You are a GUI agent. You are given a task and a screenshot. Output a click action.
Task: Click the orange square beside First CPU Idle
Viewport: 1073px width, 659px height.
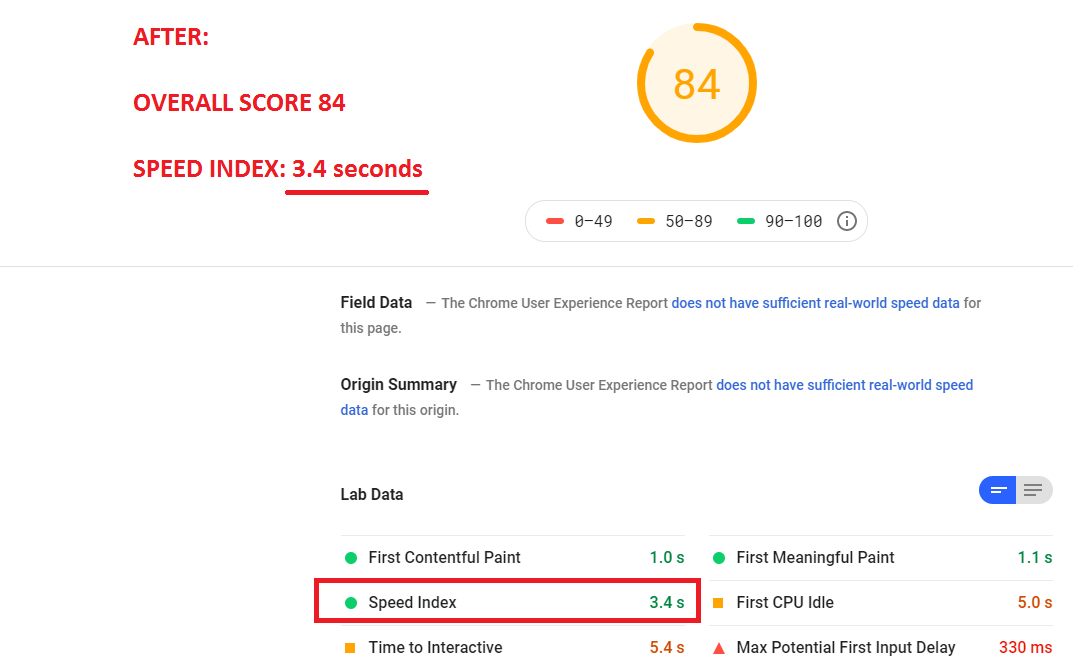(x=718, y=602)
